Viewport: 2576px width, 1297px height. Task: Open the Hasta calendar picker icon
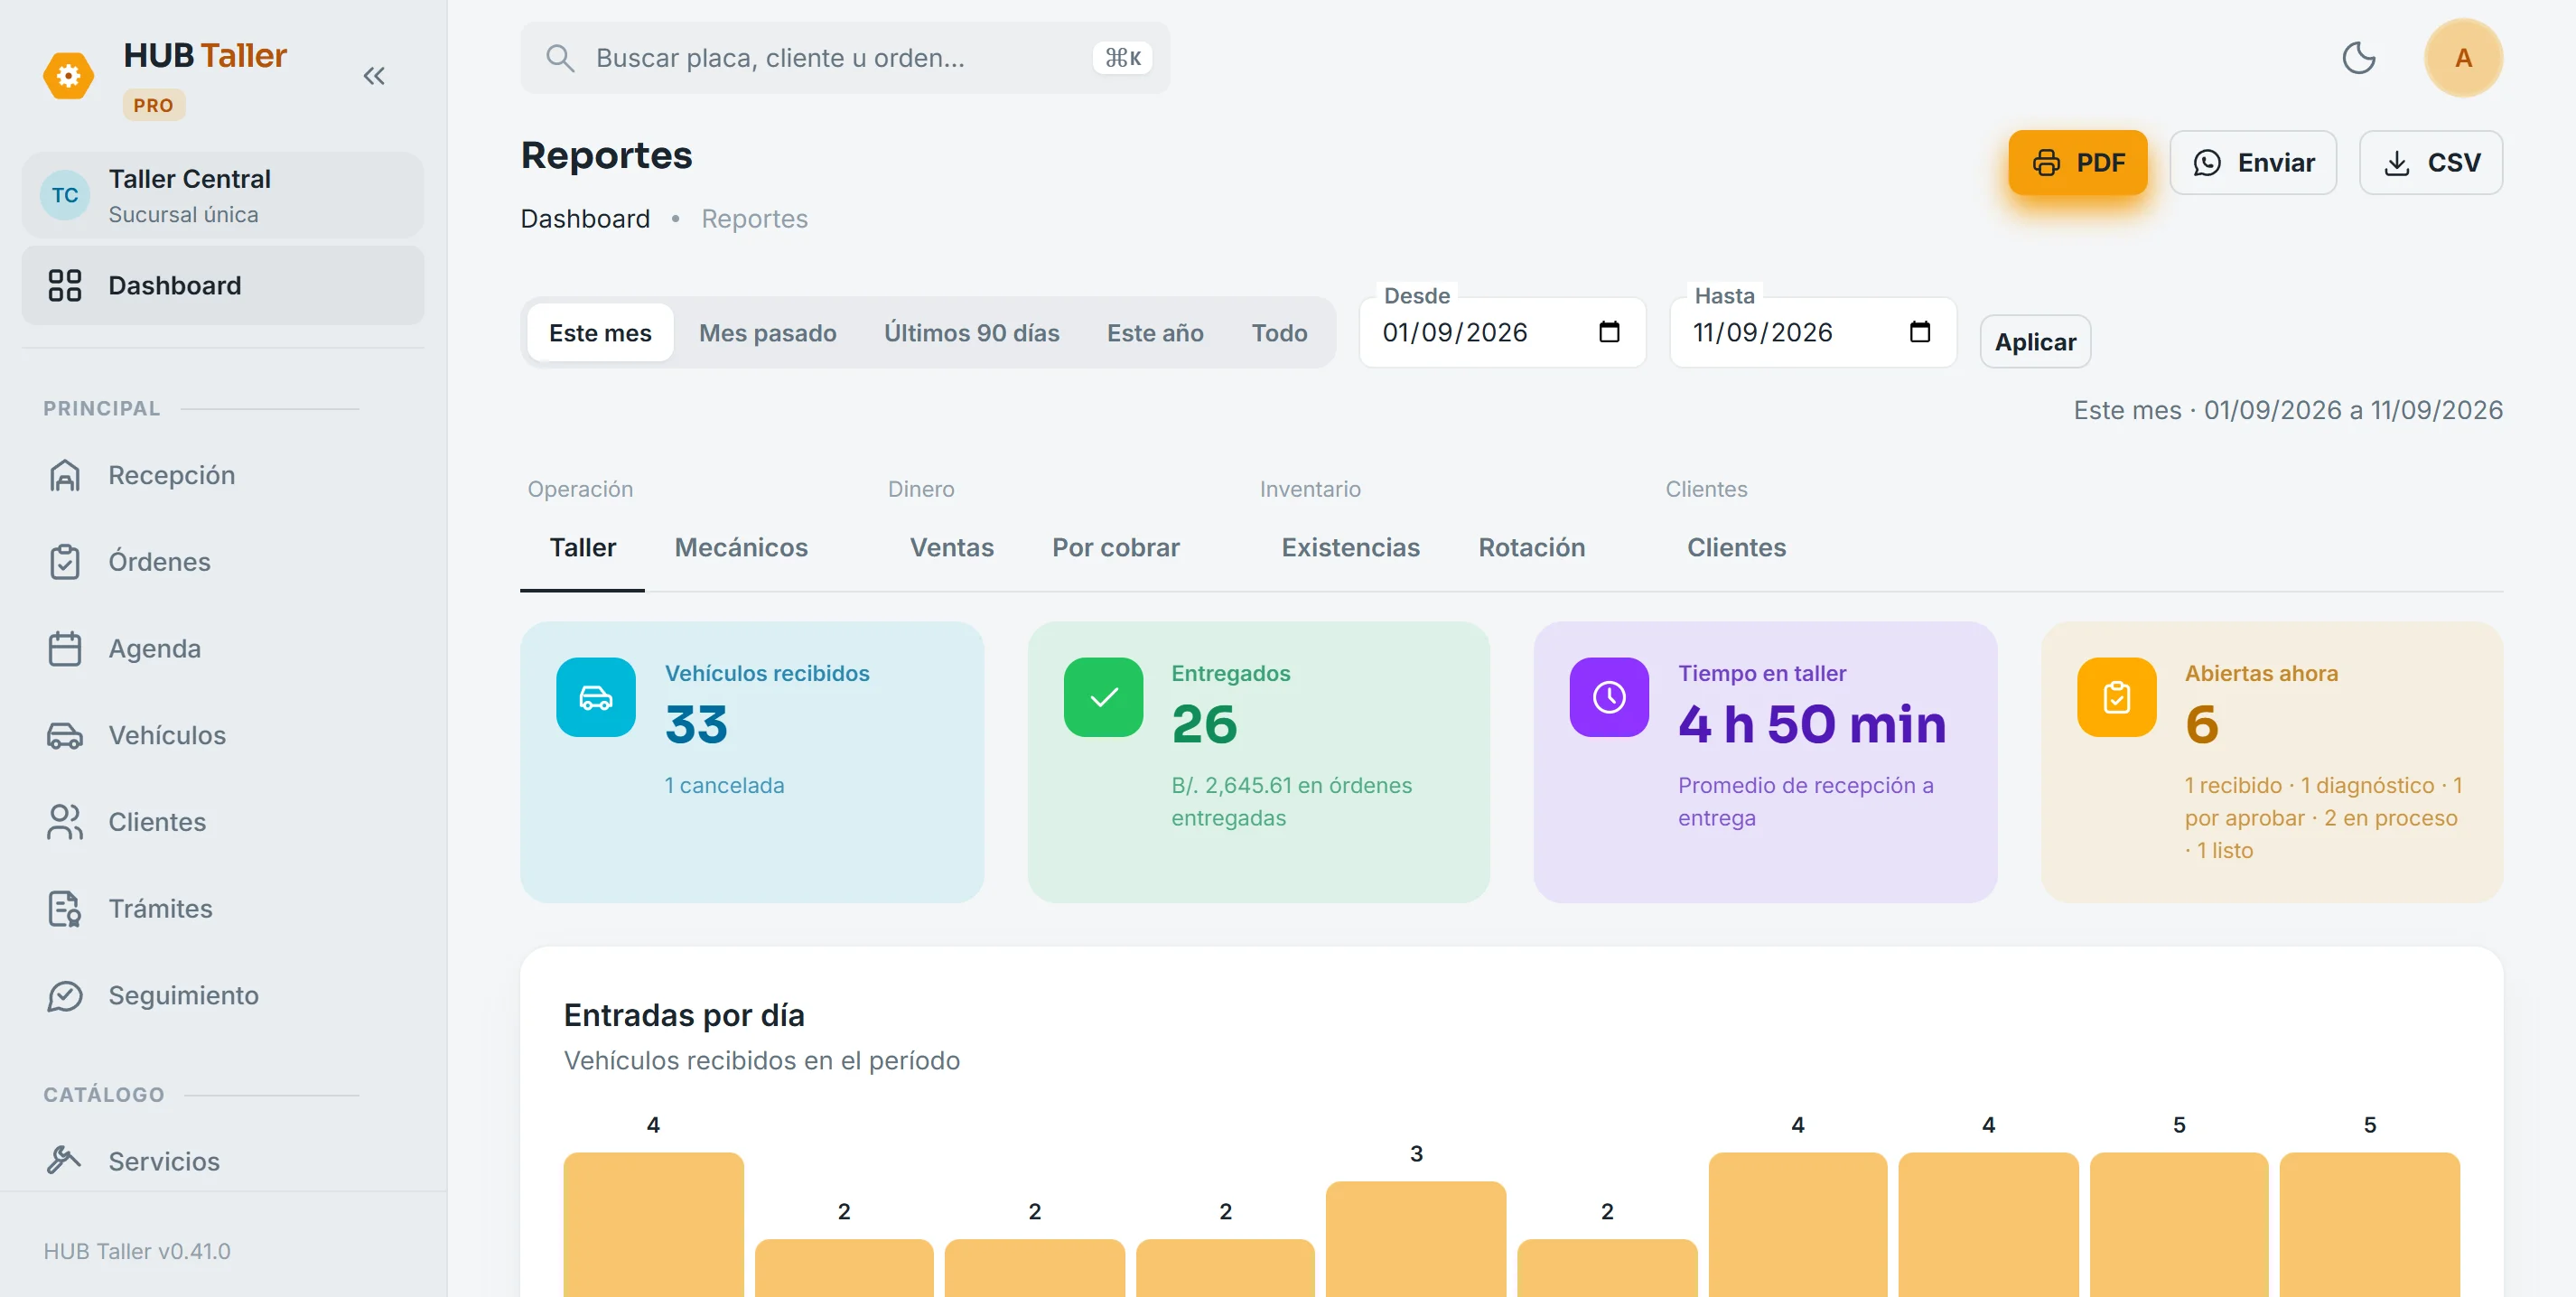[x=1920, y=332]
